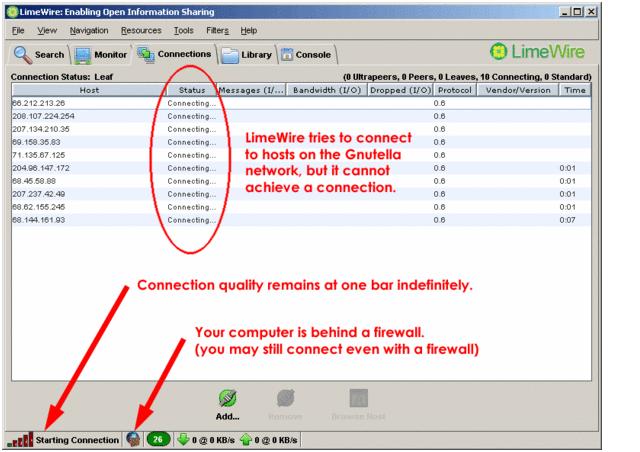This screenshot has height=452, width=640.
Task: Click the LimeWire logo
Action: coord(537,52)
